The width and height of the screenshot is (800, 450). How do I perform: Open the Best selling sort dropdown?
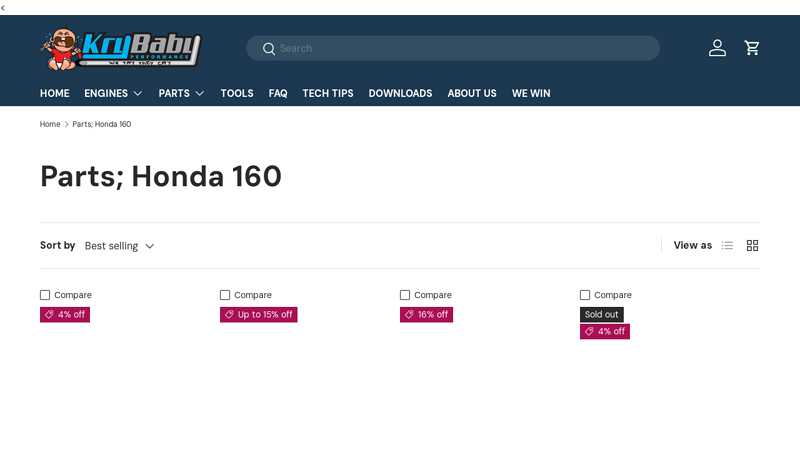(119, 246)
